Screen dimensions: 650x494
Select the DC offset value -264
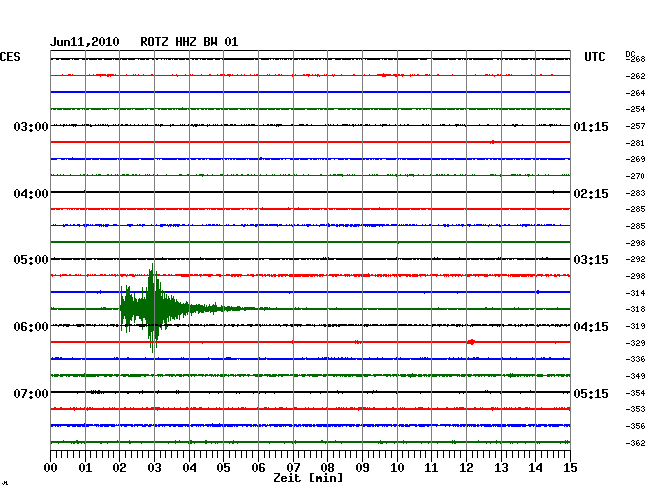[x=635, y=93]
